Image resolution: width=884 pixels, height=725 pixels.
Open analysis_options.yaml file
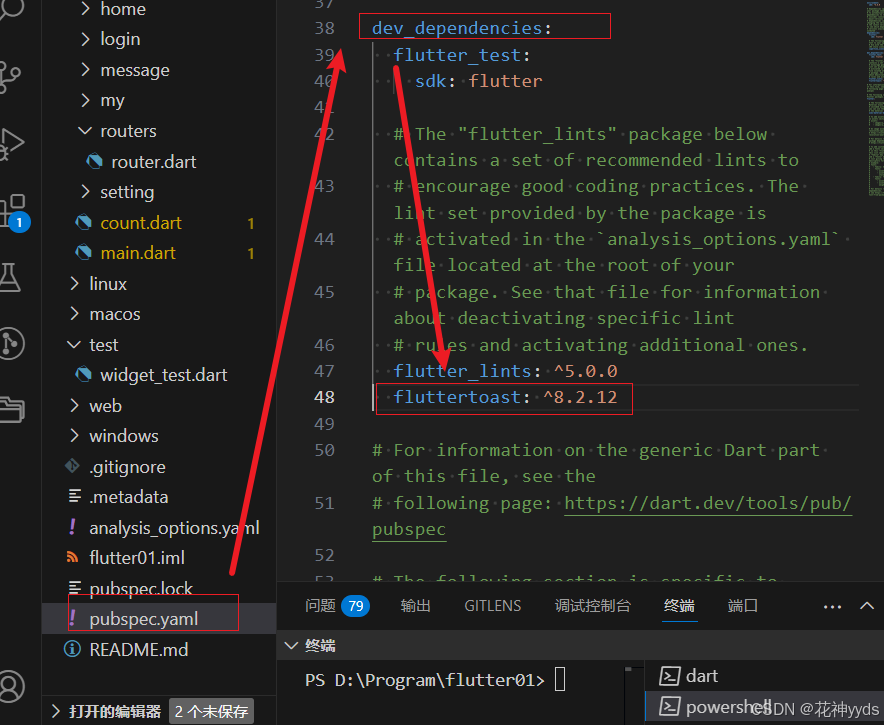click(174, 527)
